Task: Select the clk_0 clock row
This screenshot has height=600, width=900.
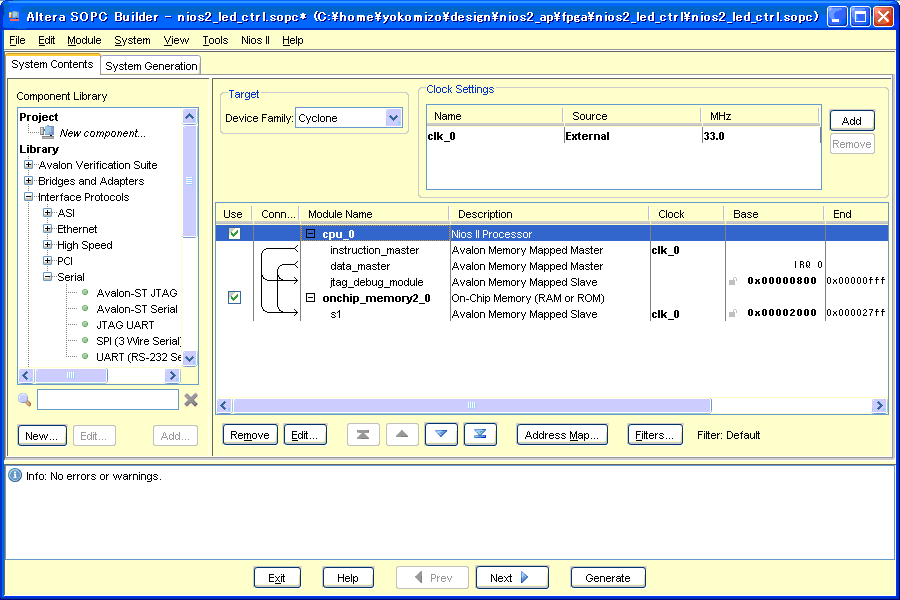Action: point(623,136)
